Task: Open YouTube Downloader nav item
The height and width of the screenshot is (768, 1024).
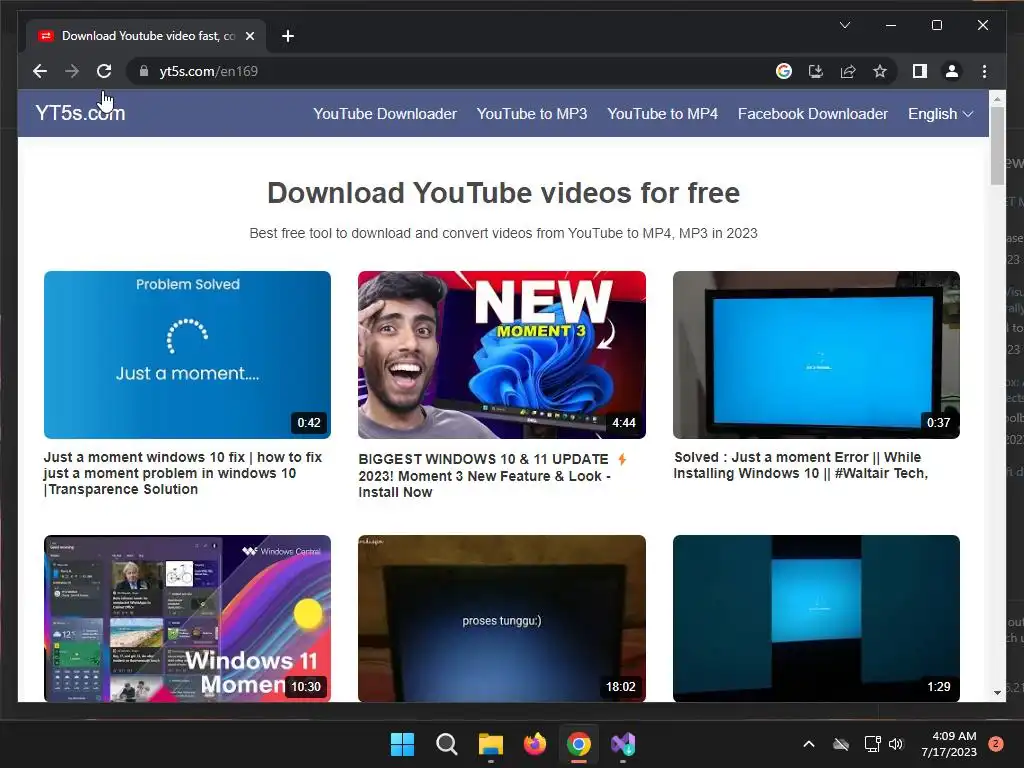Action: [x=385, y=114]
